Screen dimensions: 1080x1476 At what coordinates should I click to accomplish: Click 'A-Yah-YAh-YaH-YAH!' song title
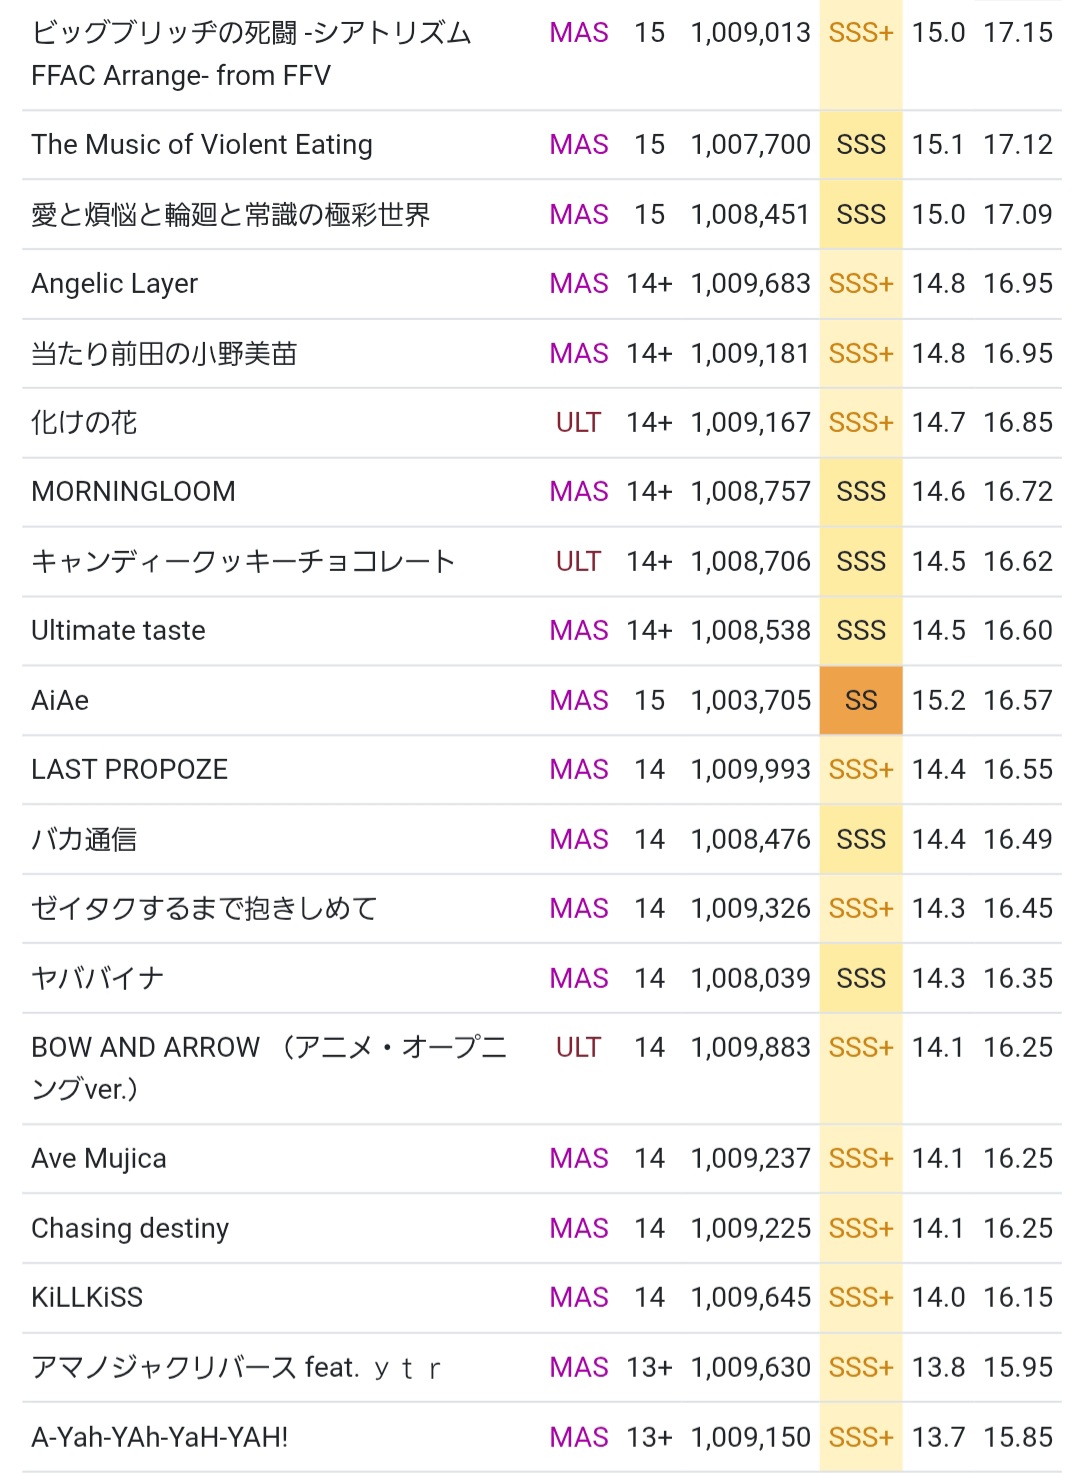pyautogui.click(x=160, y=1437)
